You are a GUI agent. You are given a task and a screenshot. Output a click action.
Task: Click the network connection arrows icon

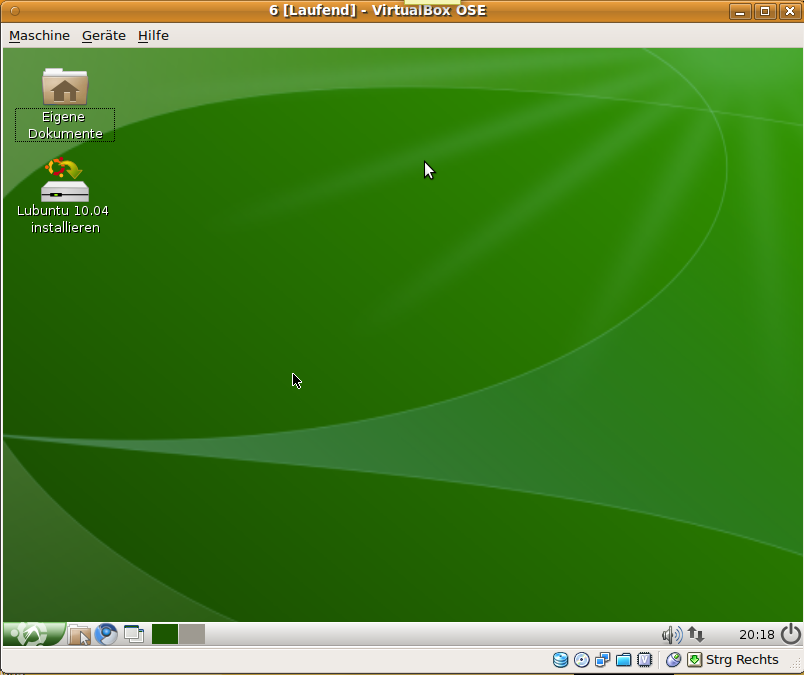point(696,634)
